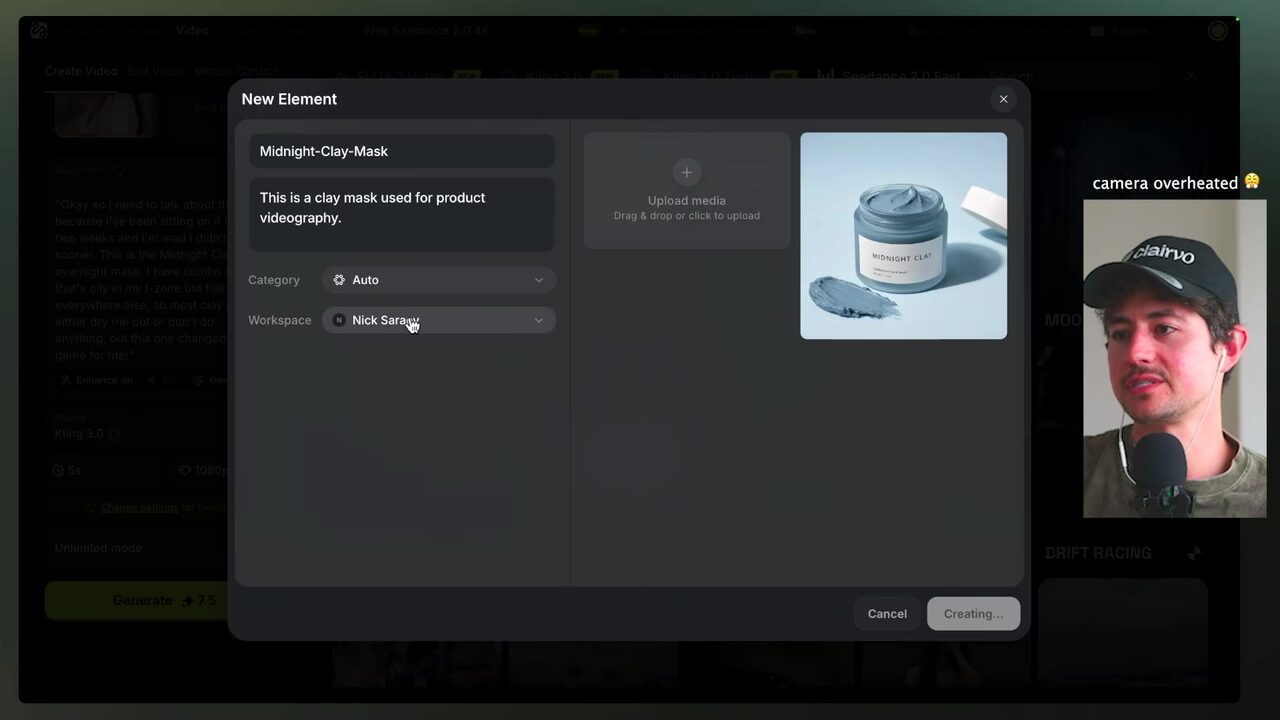Click the background Generate button

click(x=138, y=601)
